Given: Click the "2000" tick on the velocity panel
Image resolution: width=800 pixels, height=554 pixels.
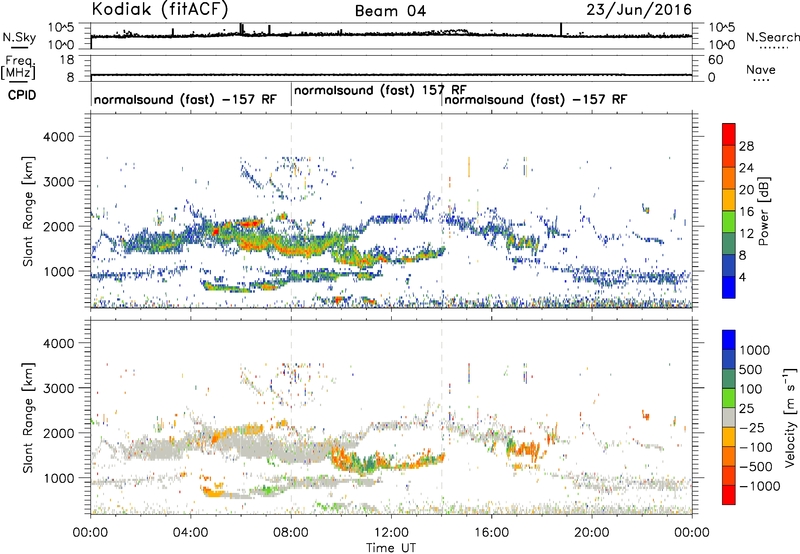Looking at the screenshot, I should point(58,433).
